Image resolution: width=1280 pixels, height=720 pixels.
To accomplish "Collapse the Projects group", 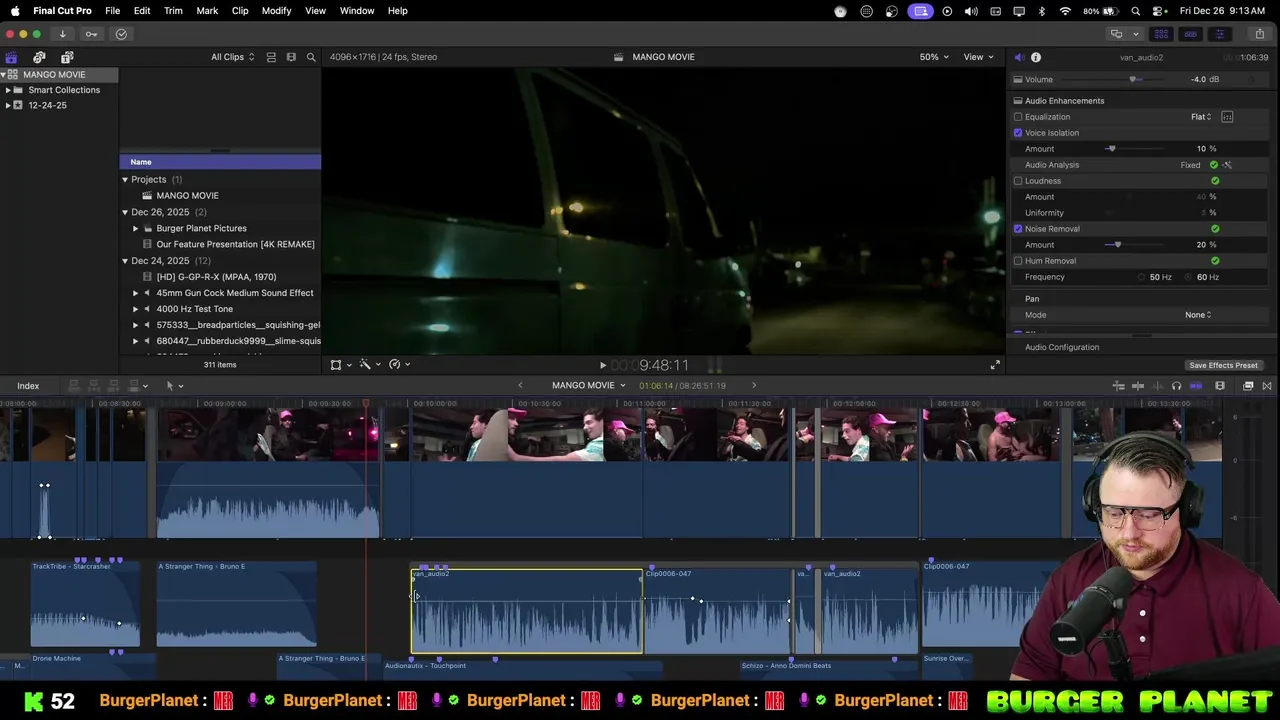I will coord(125,180).
